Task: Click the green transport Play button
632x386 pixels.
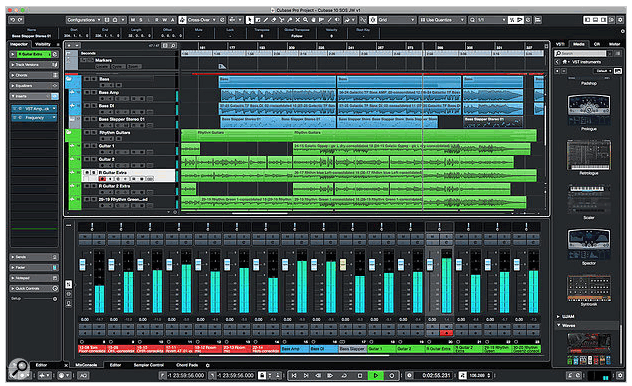Action: coord(376,375)
